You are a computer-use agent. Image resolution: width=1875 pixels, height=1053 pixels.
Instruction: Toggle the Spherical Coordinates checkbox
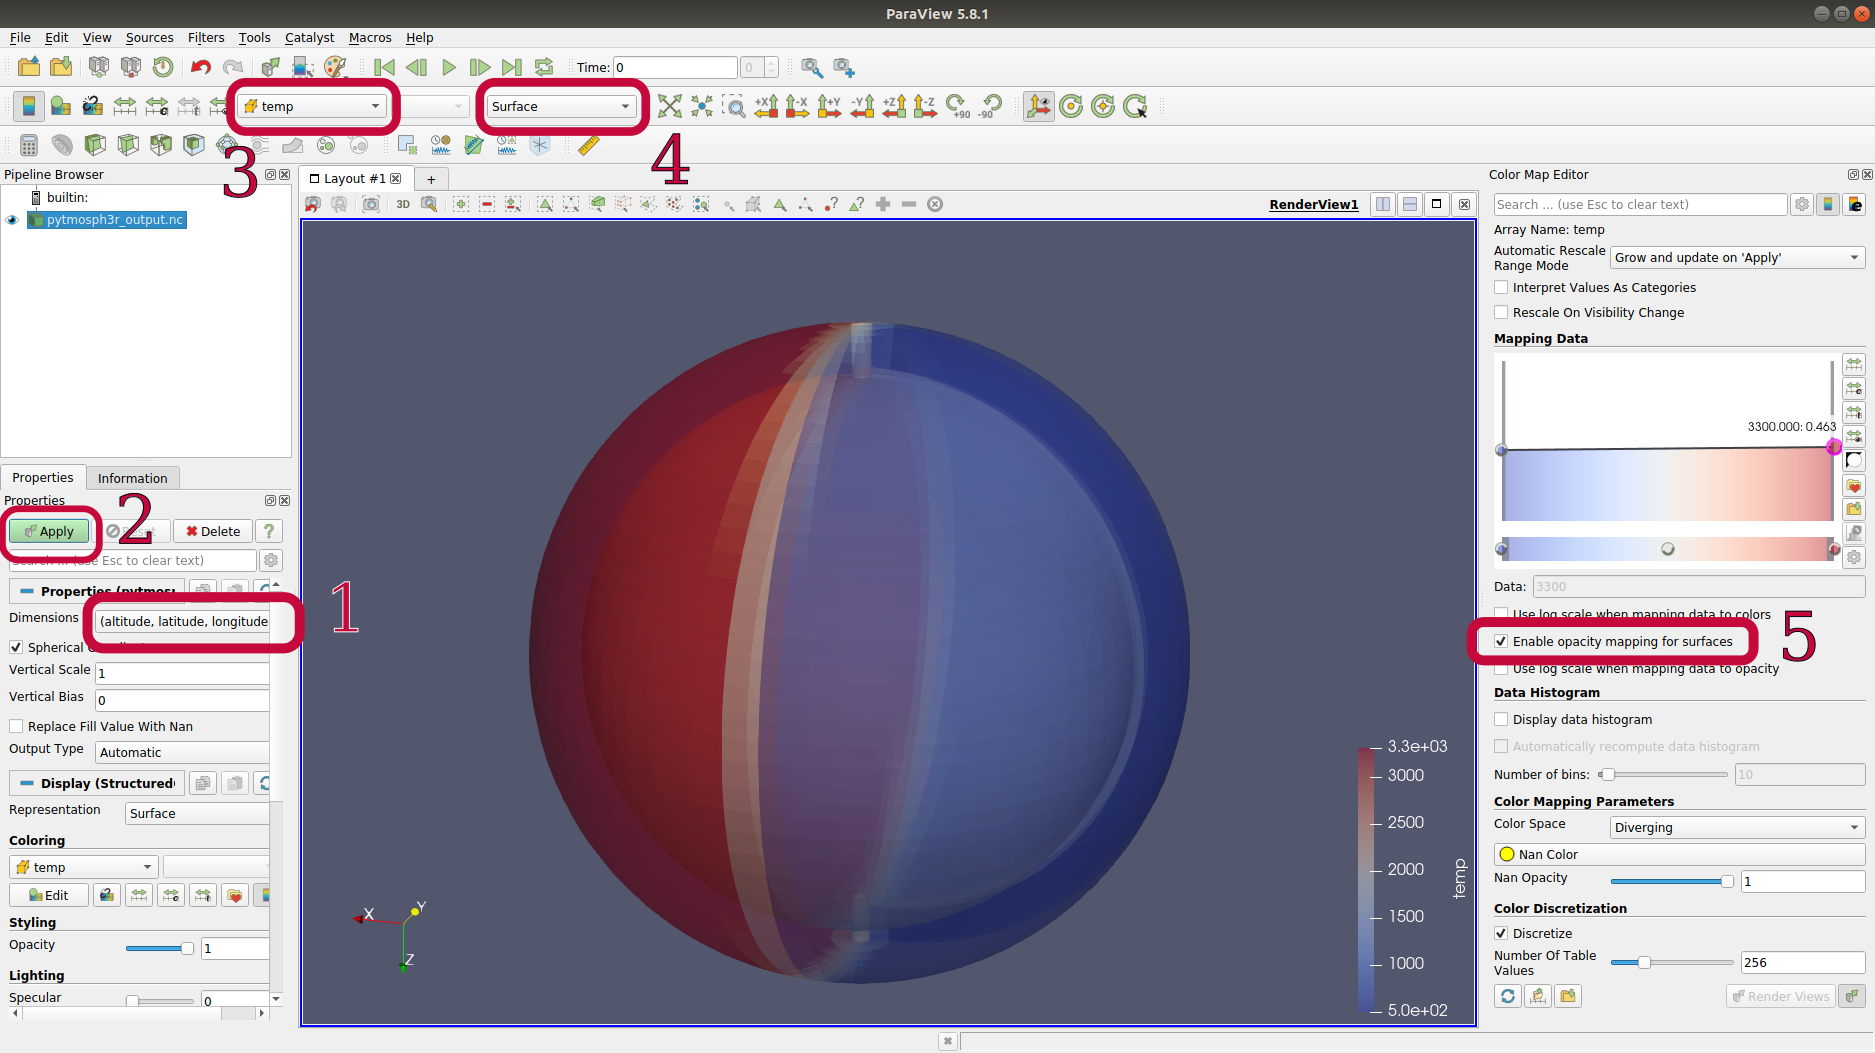coord(16,647)
